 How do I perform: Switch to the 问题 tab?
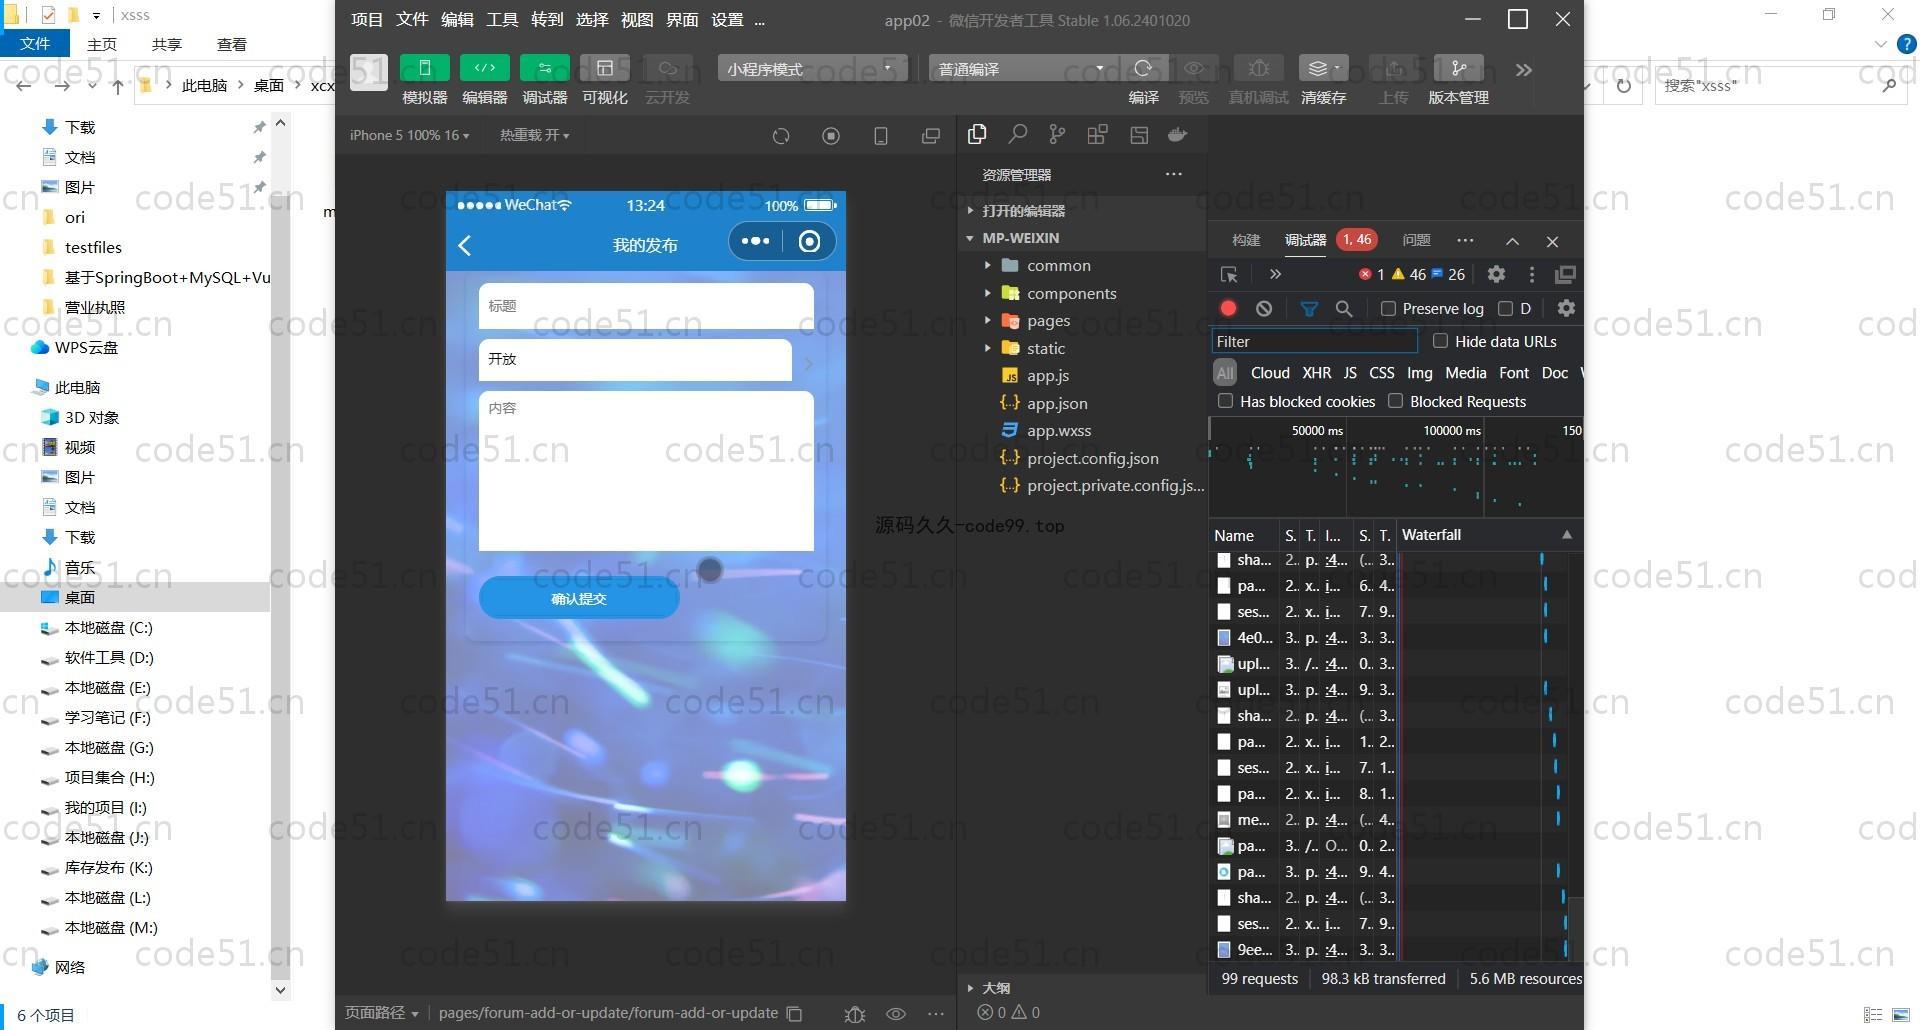click(1416, 240)
